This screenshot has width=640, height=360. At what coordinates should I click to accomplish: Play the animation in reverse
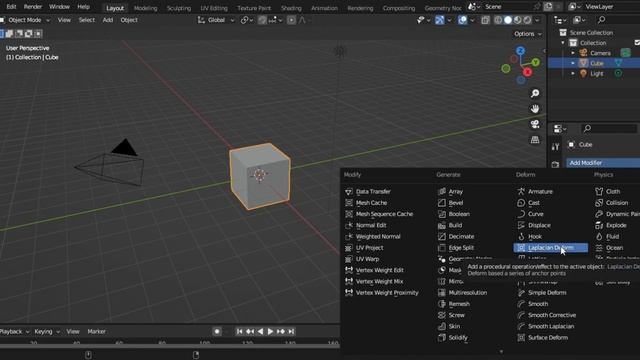[260, 331]
